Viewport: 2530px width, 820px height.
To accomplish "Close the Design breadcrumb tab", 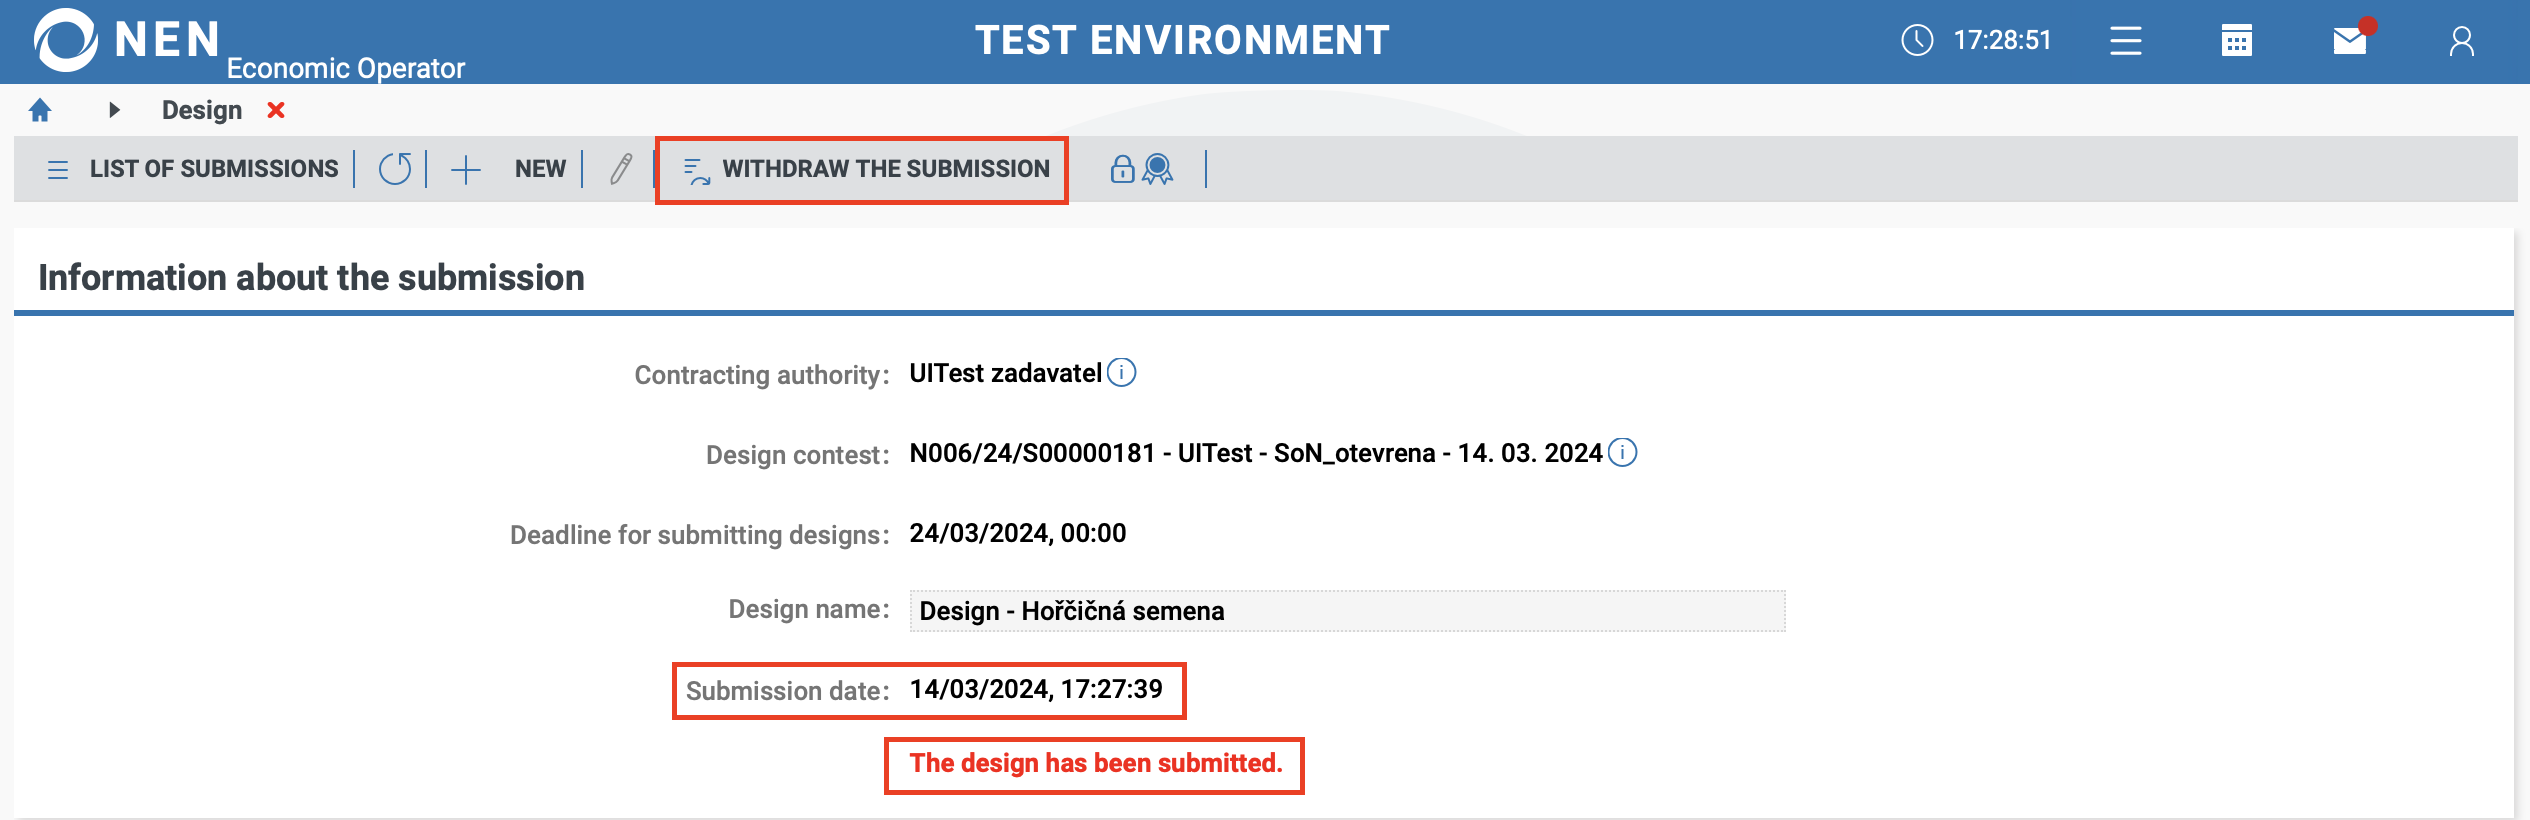I will 276,110.
